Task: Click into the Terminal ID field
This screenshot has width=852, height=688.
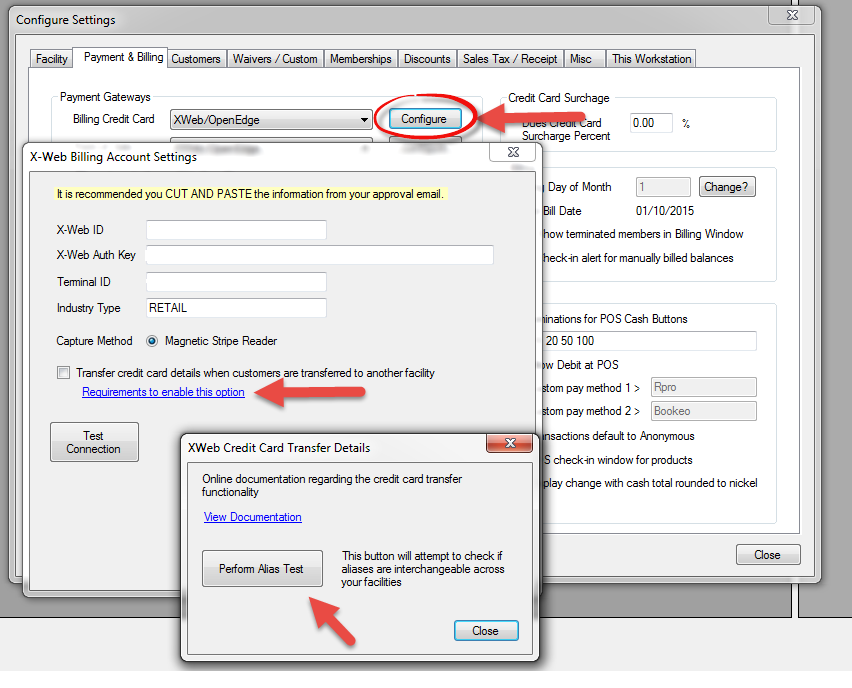Action: [x=236, y=282]
